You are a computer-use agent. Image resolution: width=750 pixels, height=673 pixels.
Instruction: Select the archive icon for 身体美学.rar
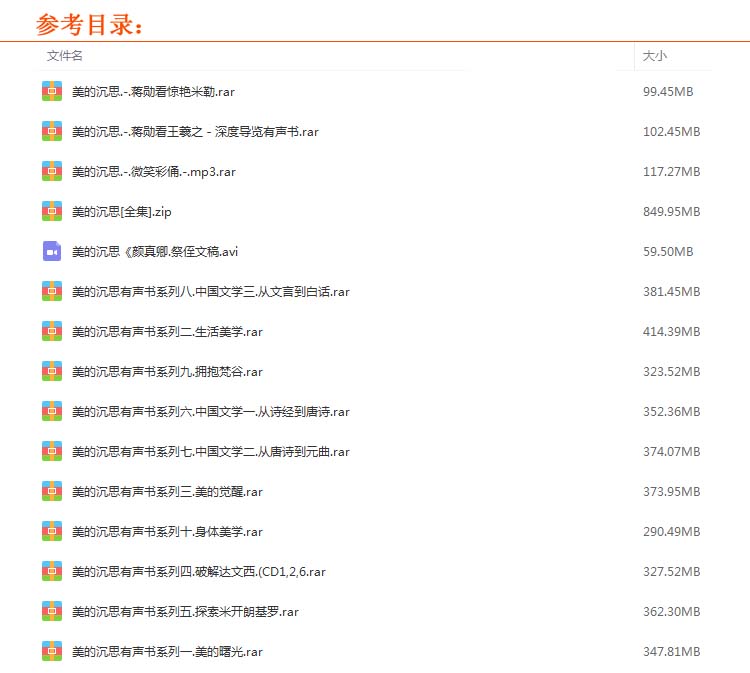coord(52,531)
